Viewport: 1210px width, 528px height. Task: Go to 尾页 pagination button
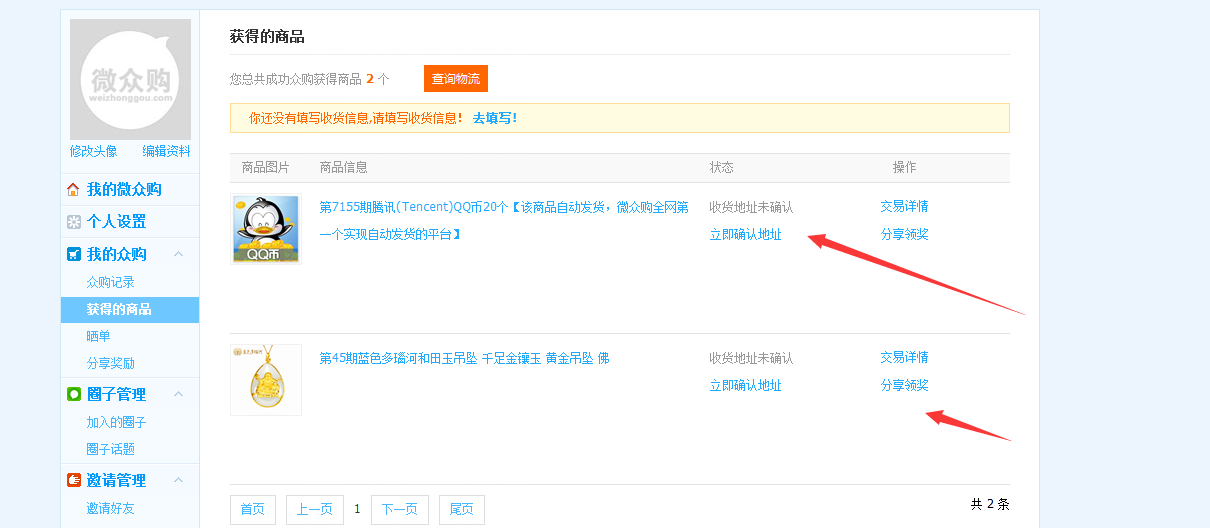(x=462, y=509)
